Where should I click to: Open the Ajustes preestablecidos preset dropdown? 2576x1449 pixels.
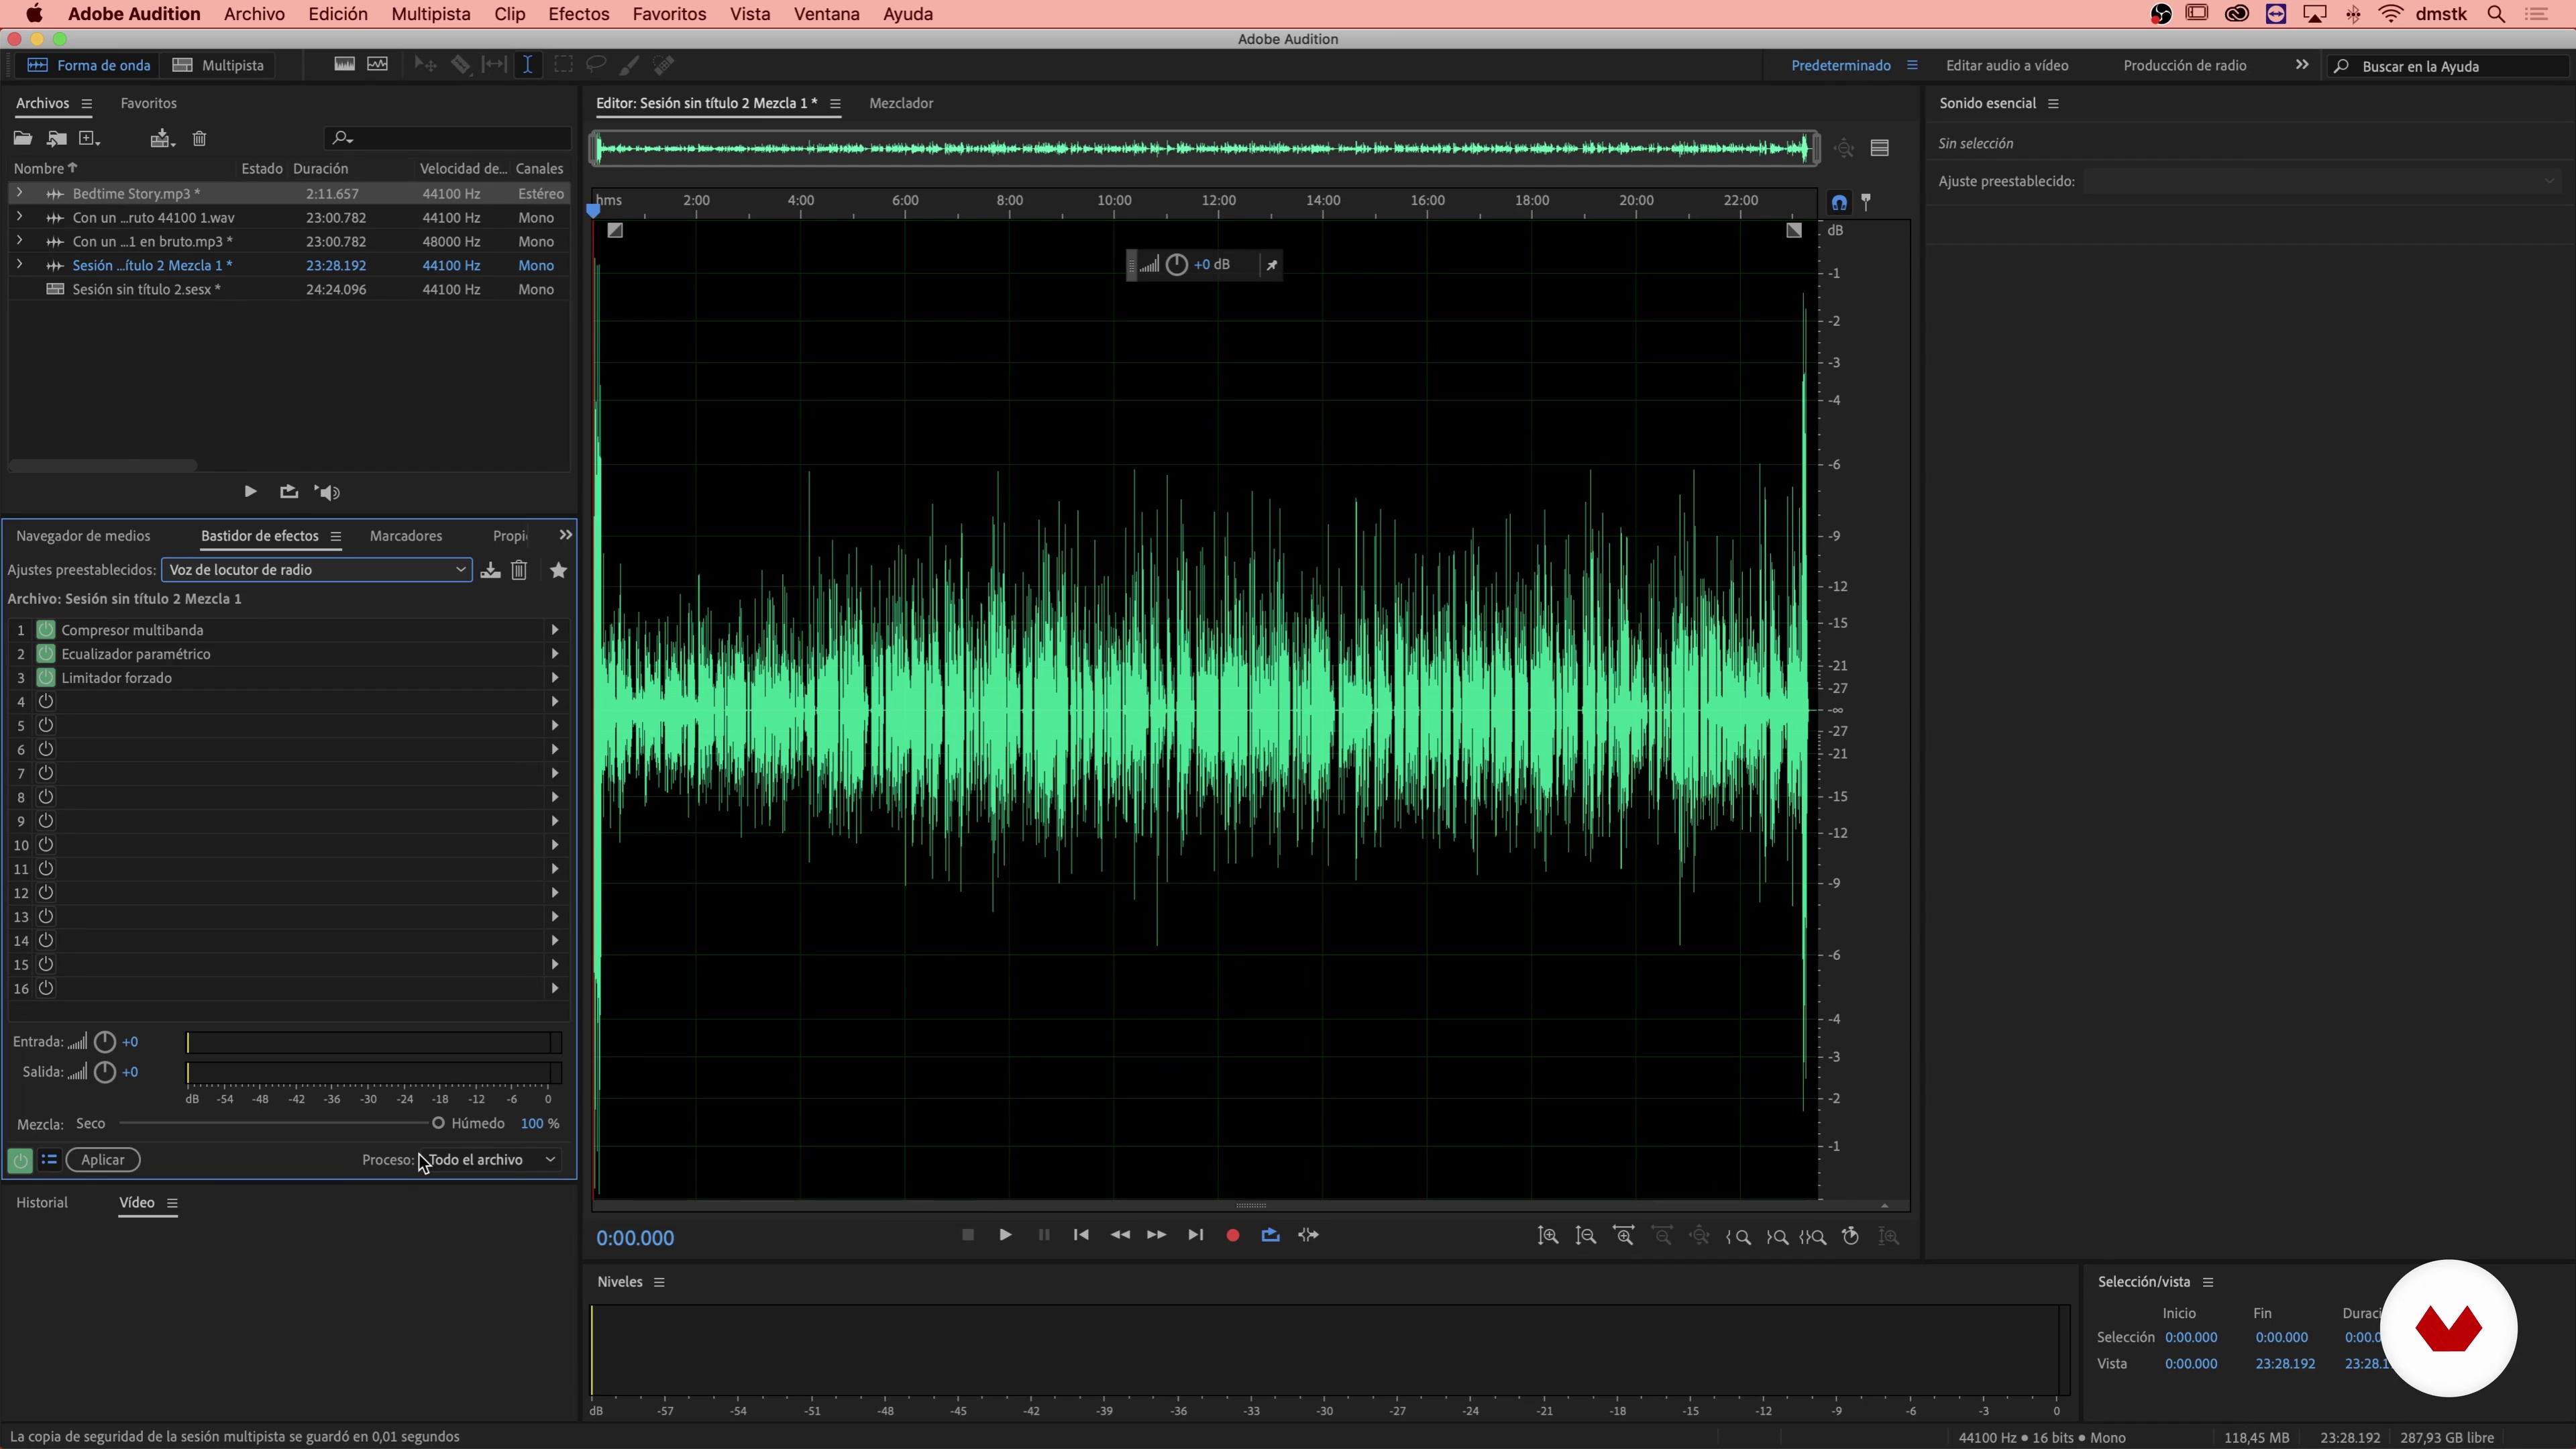pos(316,570)
